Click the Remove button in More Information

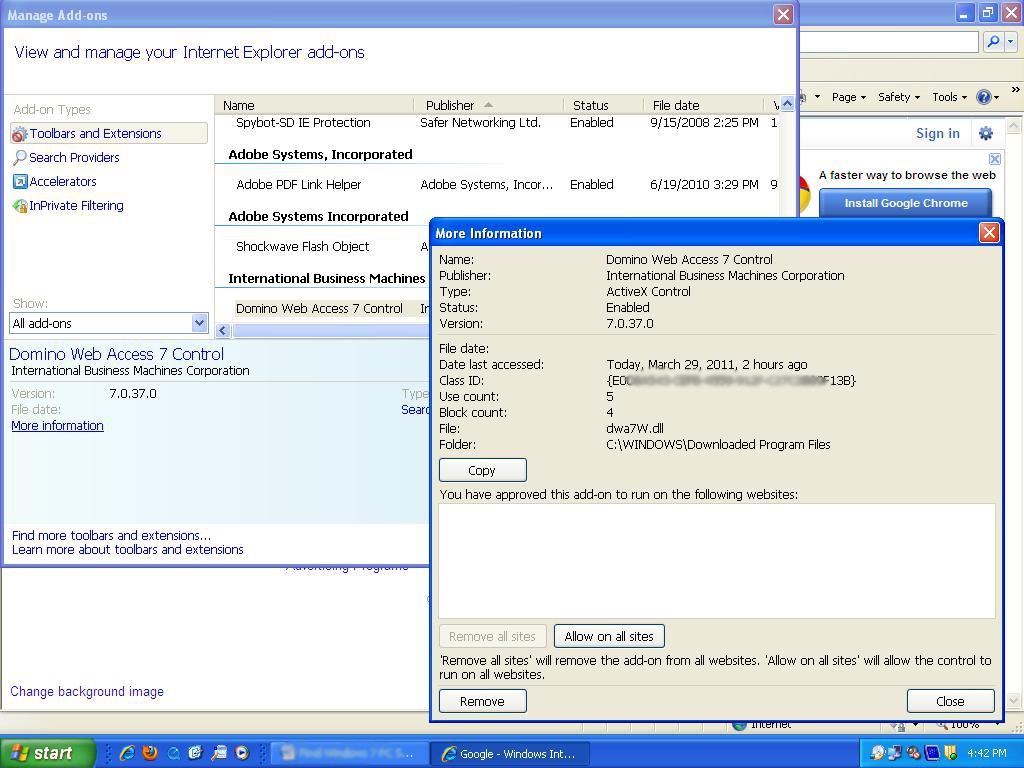[x=483, y=701]
